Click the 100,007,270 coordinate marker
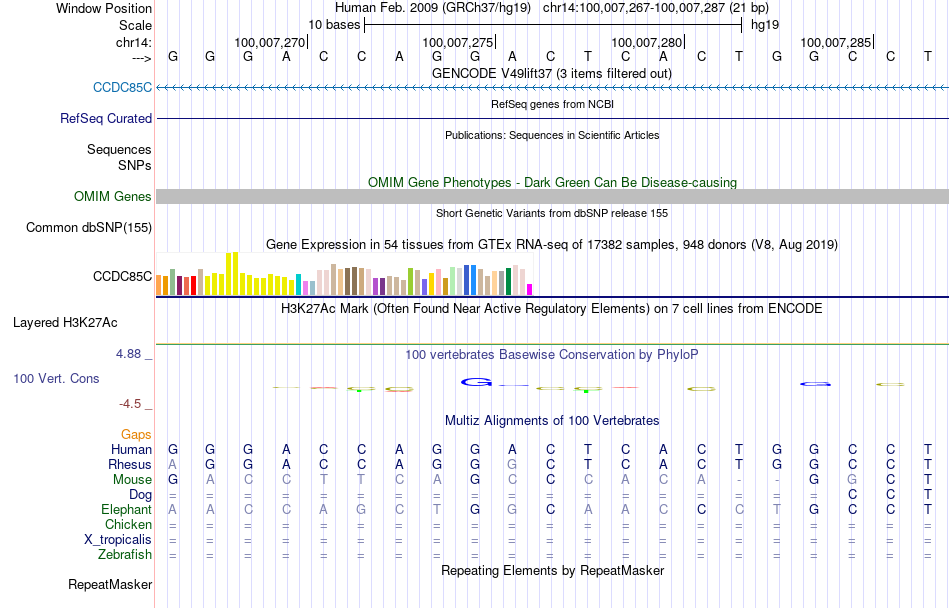Image resolution: width=950 pixels, height=608 pixels. [270, 43]
